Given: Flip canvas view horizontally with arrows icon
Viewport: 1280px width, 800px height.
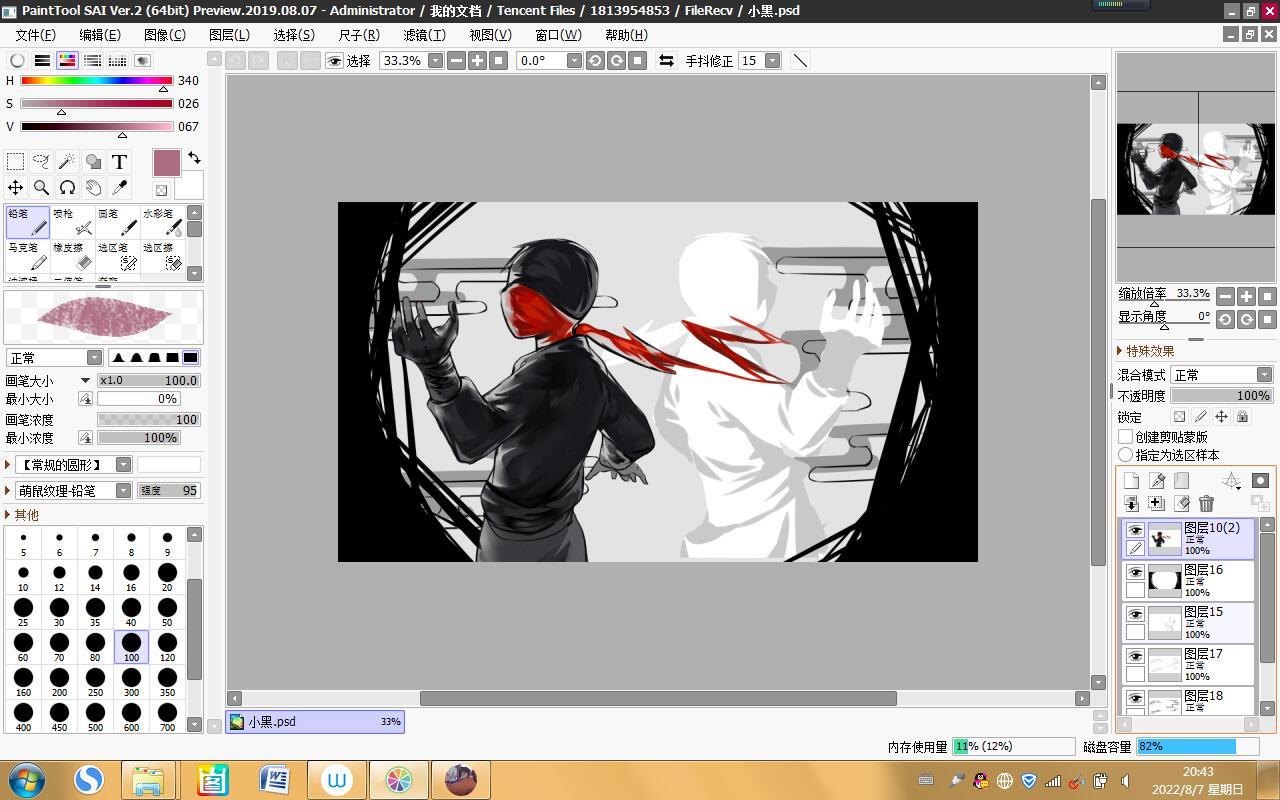Looking at the screenshot, I should click(x=666, y=61).
